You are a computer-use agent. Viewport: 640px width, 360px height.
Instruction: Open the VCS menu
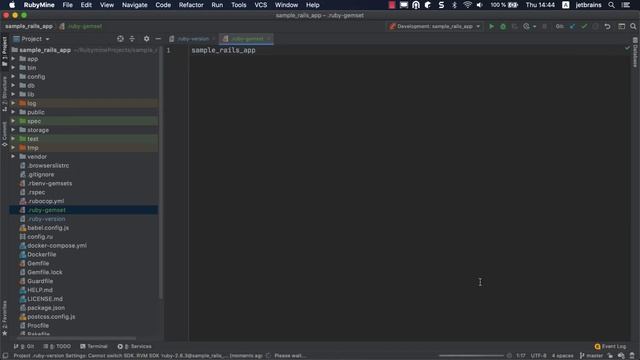[260, 5]
